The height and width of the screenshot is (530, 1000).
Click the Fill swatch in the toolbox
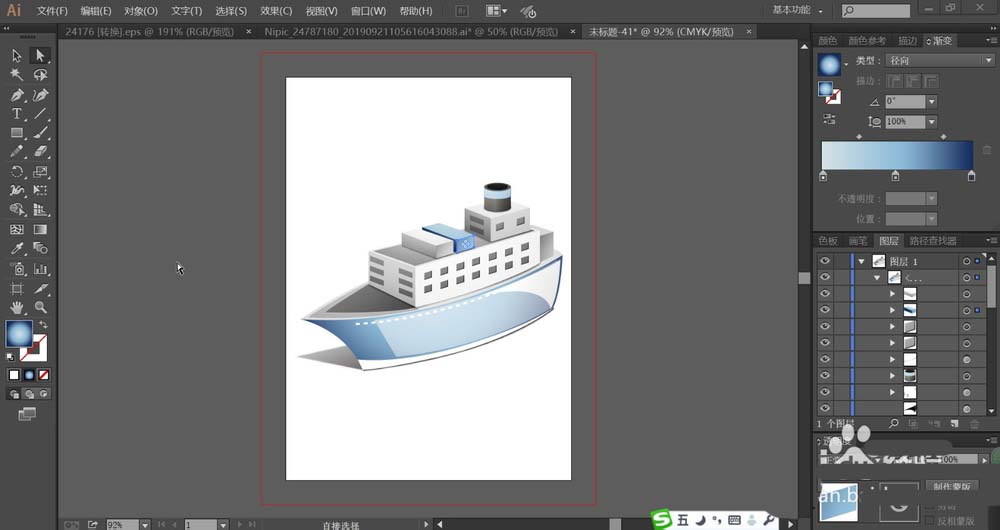[18, 334]
